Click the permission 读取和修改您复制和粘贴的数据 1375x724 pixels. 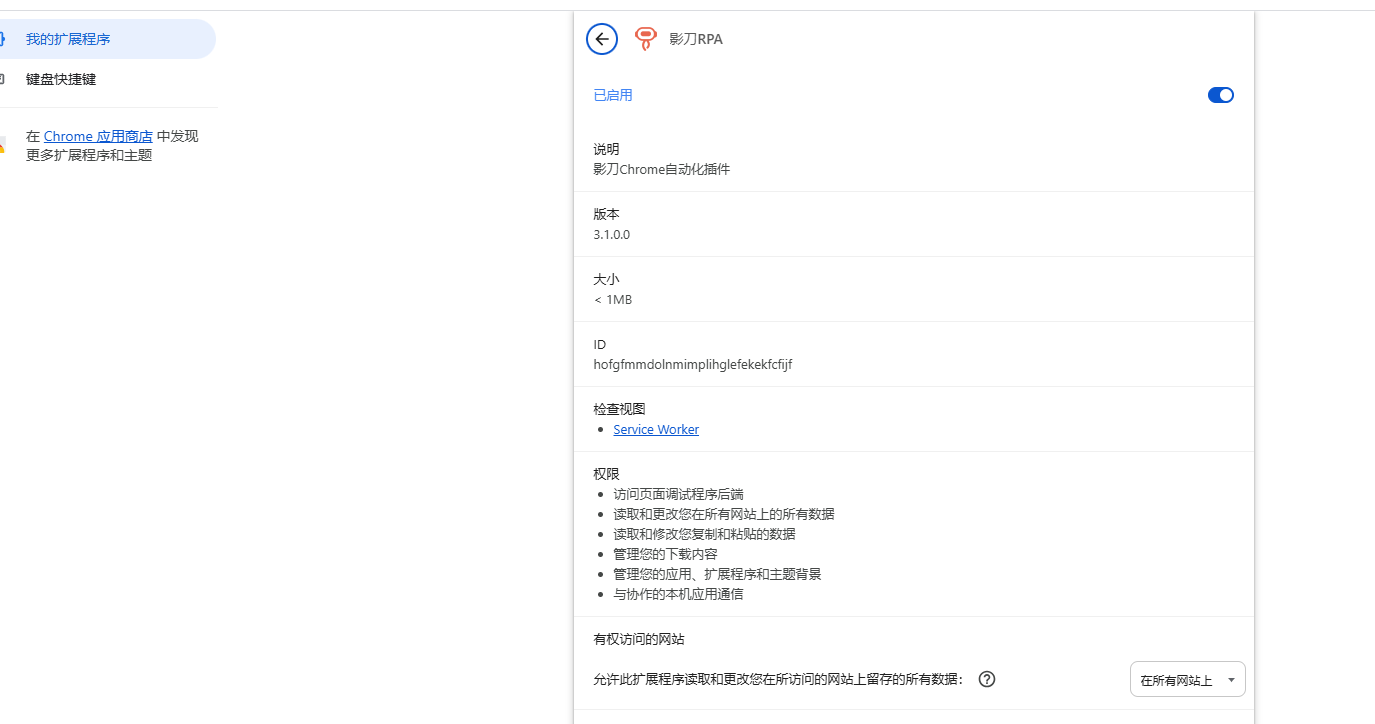[x=704, y=534]
